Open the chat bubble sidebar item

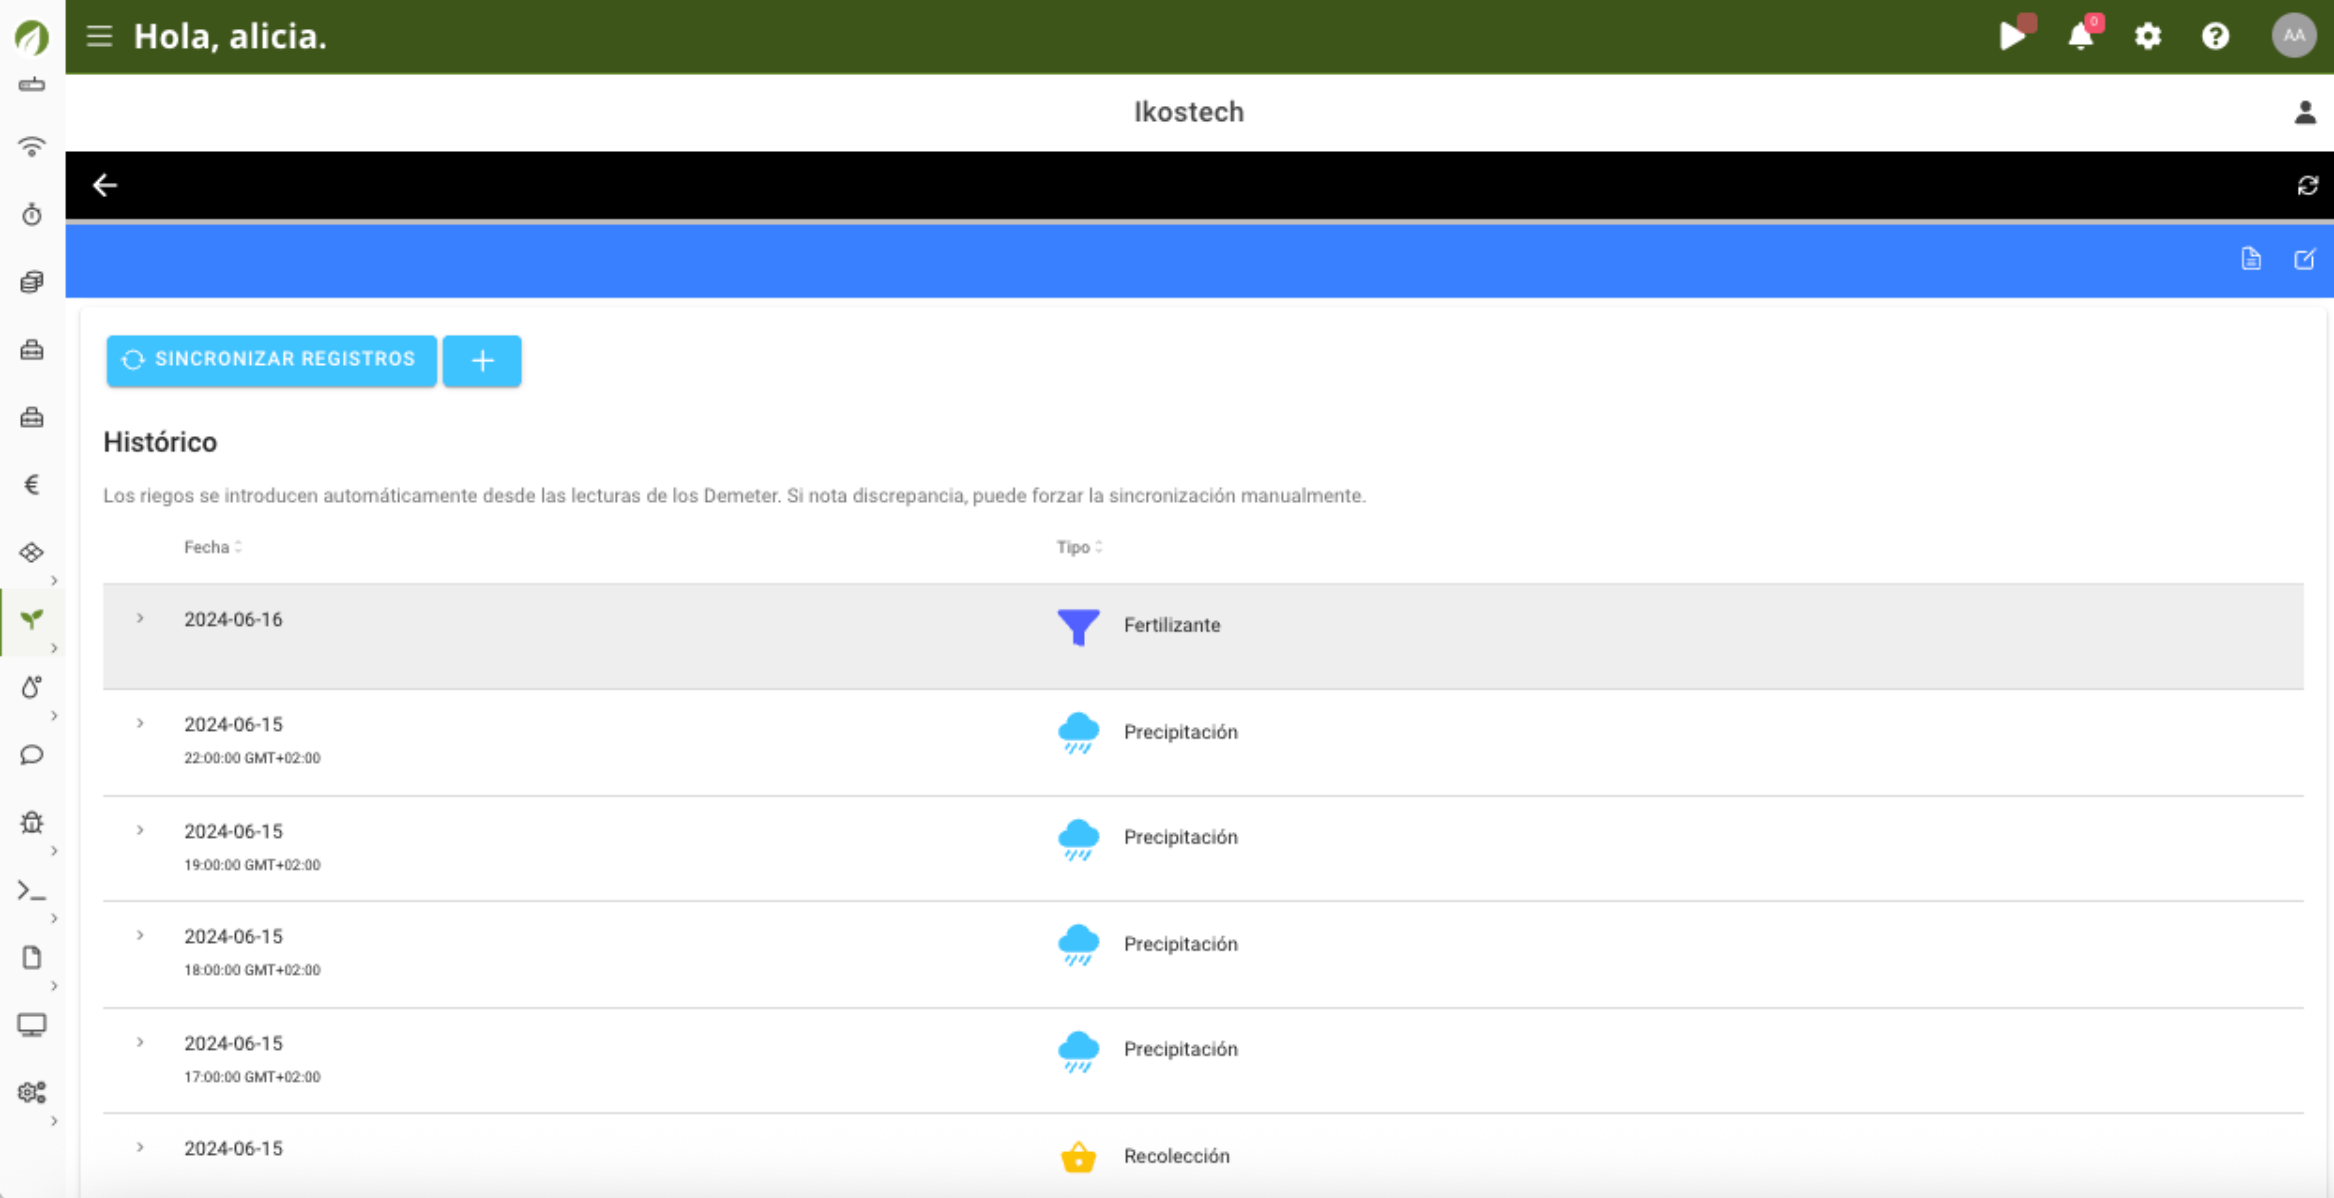click(32, 755)
